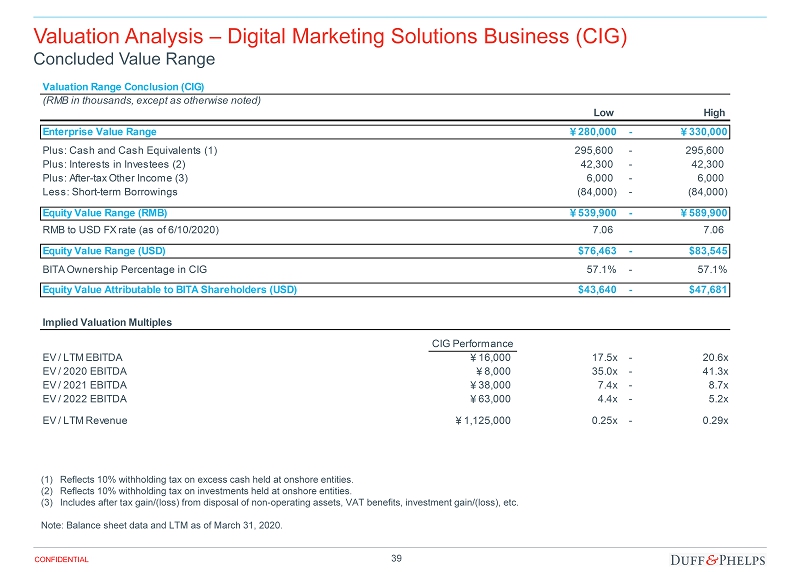Click the 'EV / LTM Revenue' row label
This screenshot has height=572, width=800.
point(85,420)
